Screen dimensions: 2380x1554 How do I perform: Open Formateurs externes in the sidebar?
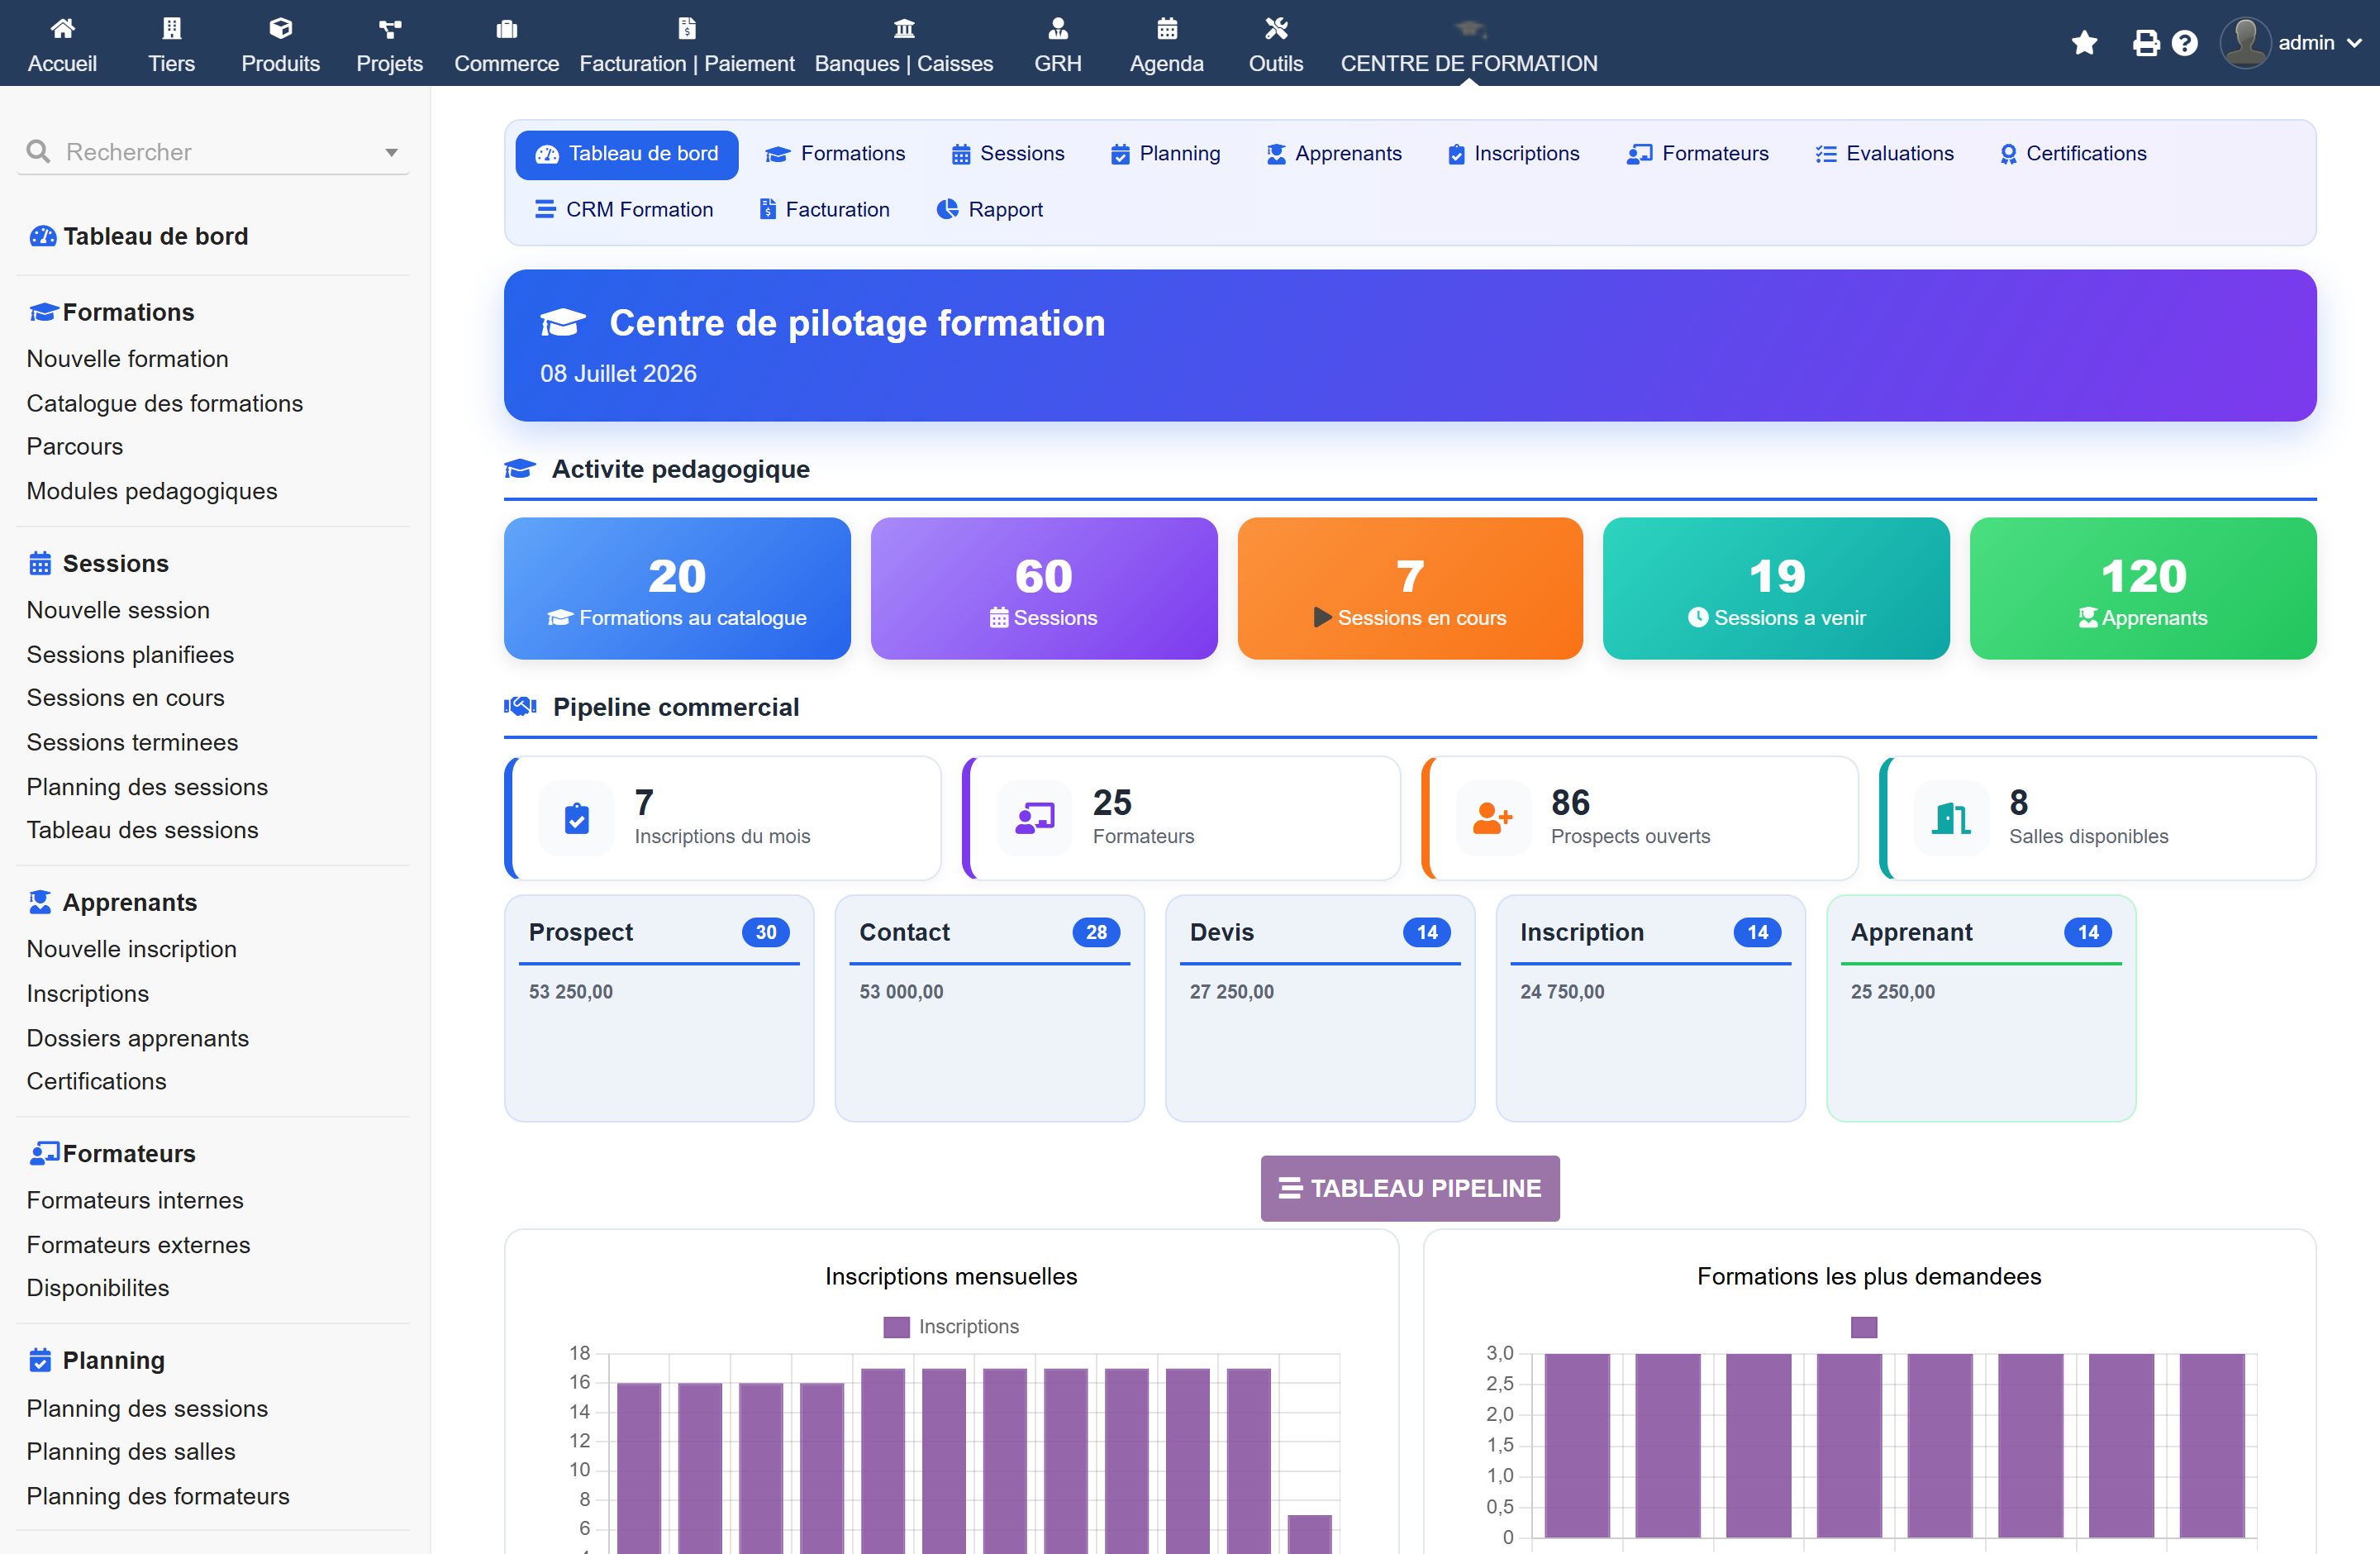coord(139,1244)
